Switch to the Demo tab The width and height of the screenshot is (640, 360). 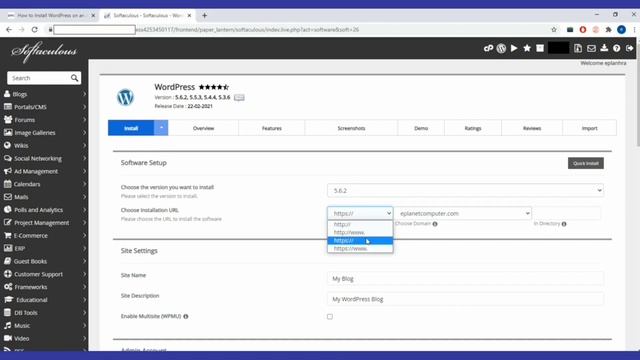pyautogui.click(x=421, y=128)
